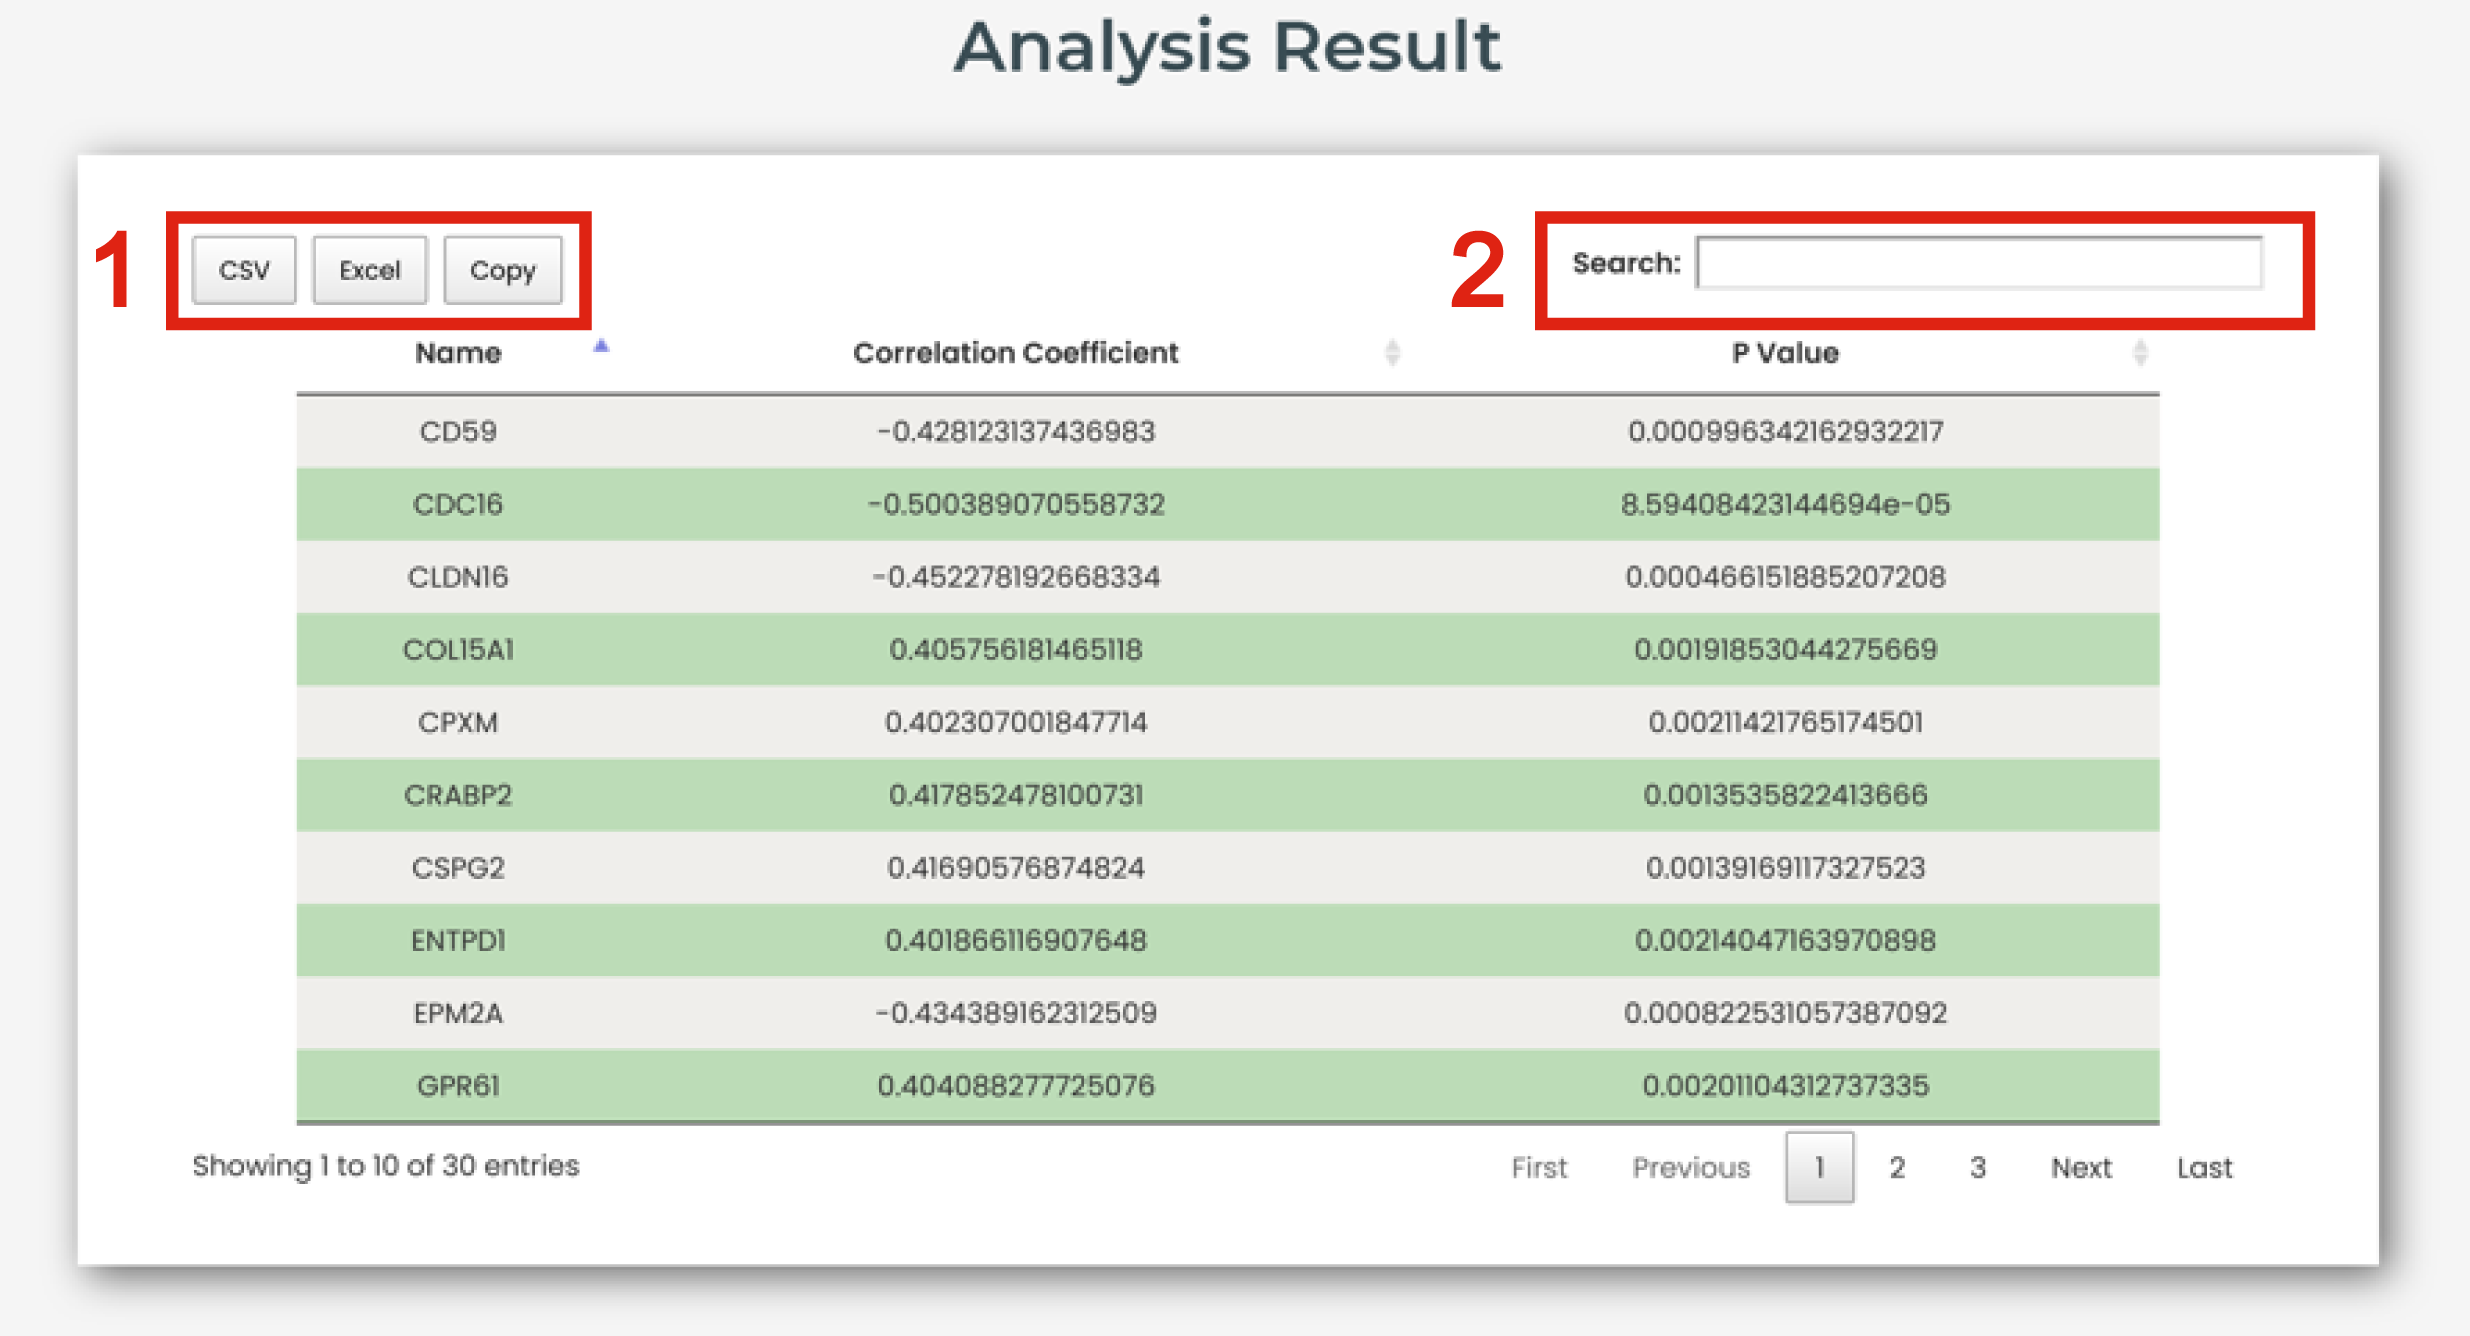Click the Correlation Coefficient column header
This screenshot has width=2470, height=1336.
pos(1015,353)
